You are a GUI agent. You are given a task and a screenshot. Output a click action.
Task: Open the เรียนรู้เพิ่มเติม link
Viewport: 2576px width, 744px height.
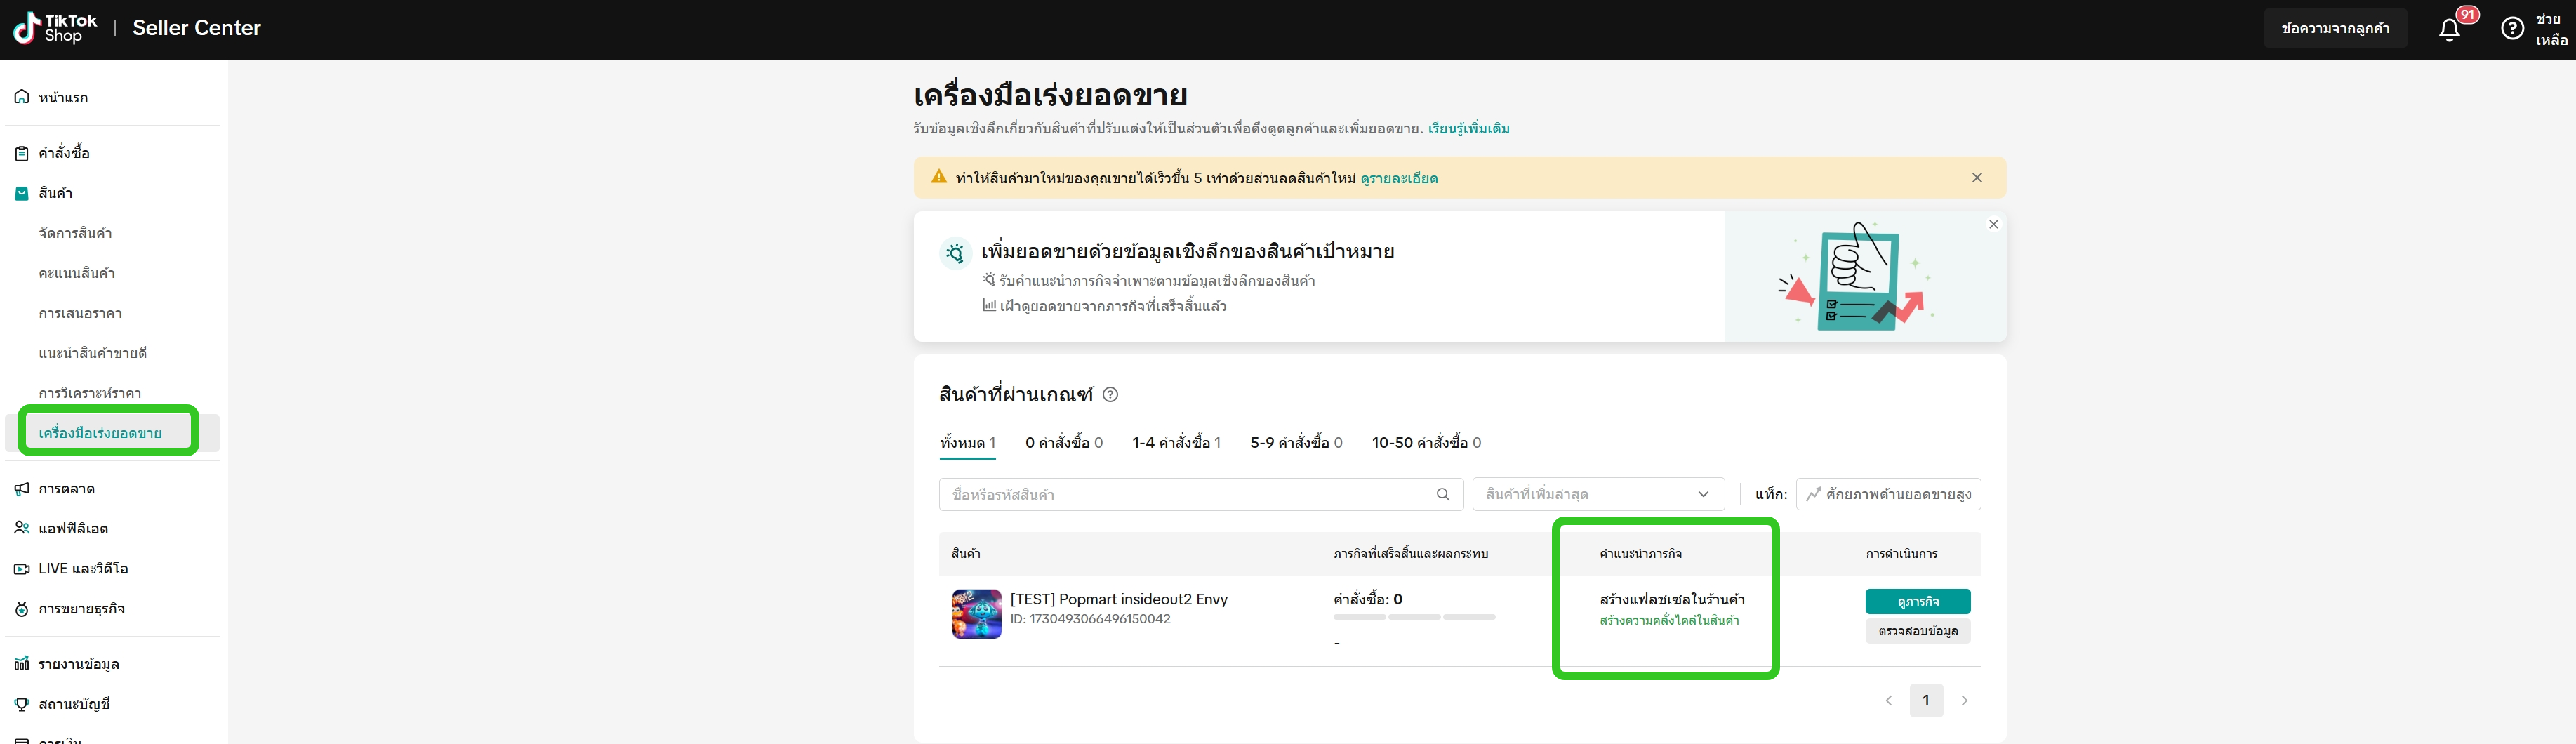(1468, 129)
